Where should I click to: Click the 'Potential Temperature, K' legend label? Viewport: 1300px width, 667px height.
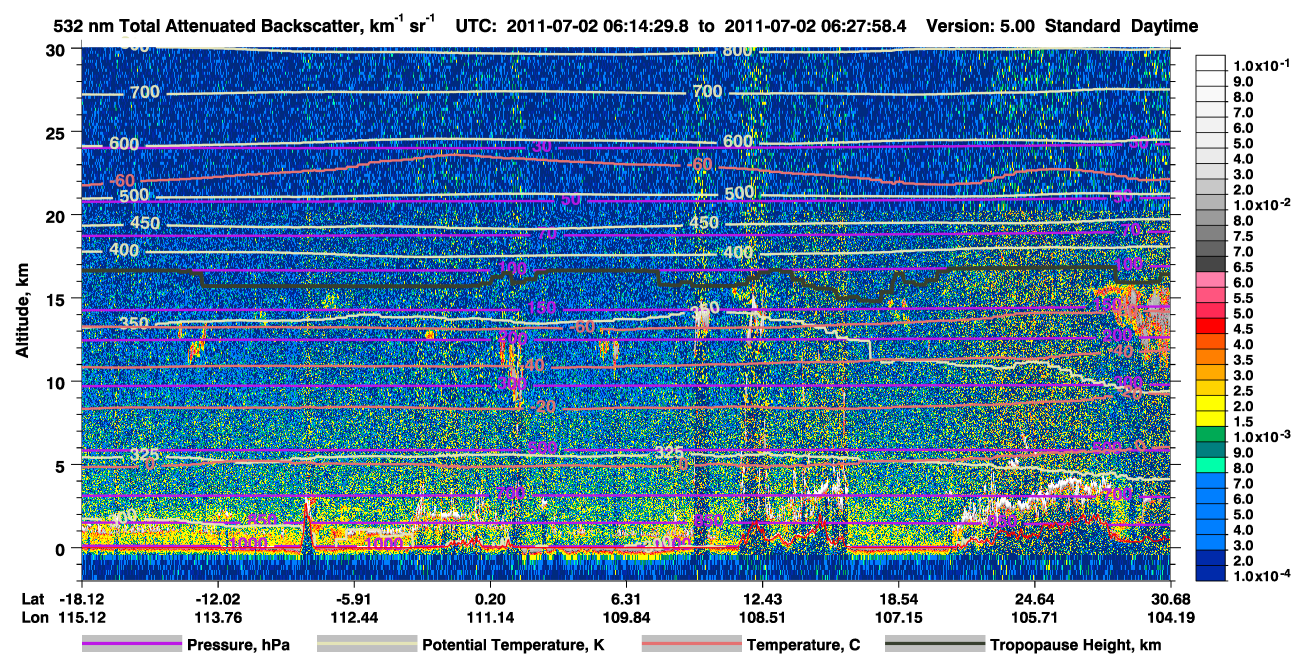(513, 645)
